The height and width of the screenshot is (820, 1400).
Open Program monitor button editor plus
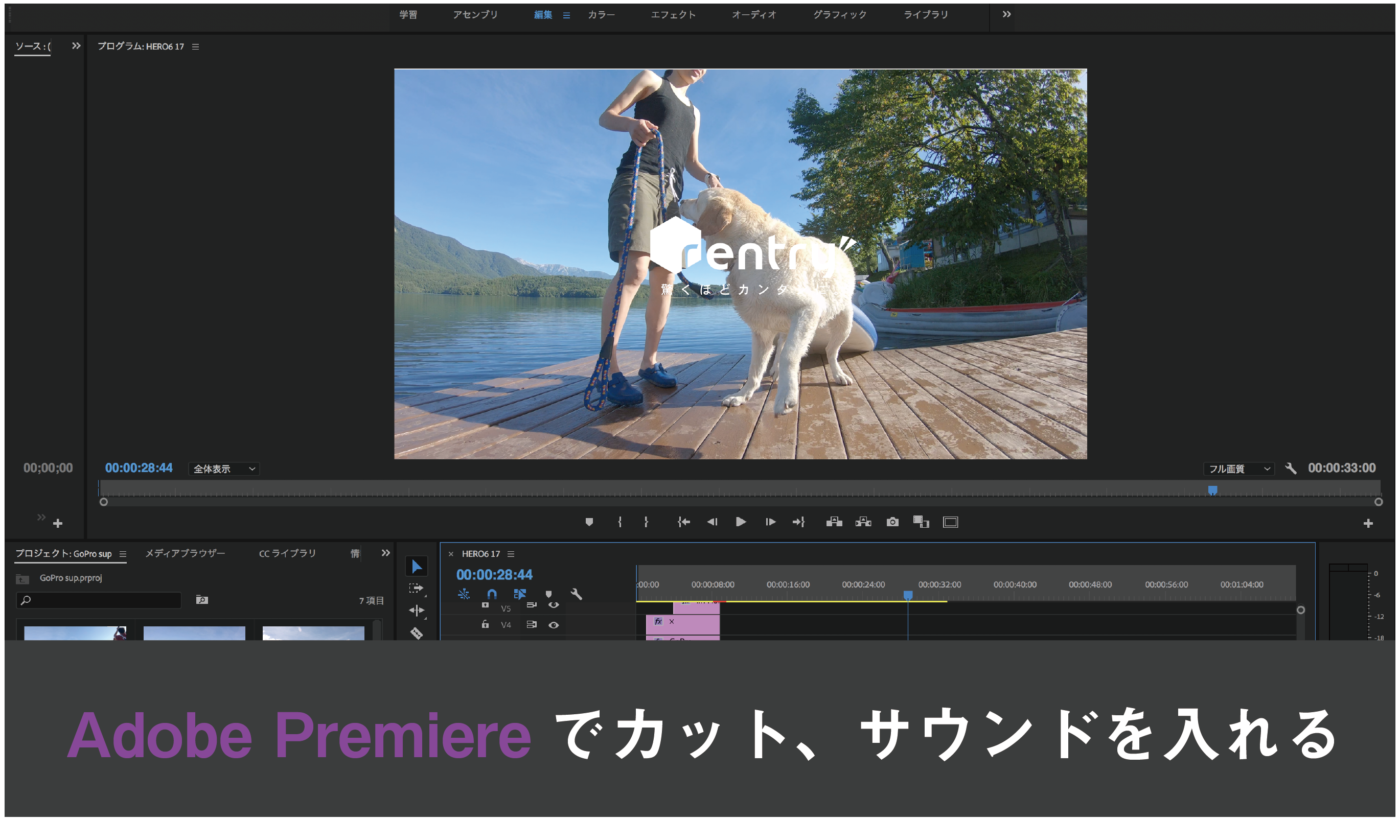tap(1368, 523)
